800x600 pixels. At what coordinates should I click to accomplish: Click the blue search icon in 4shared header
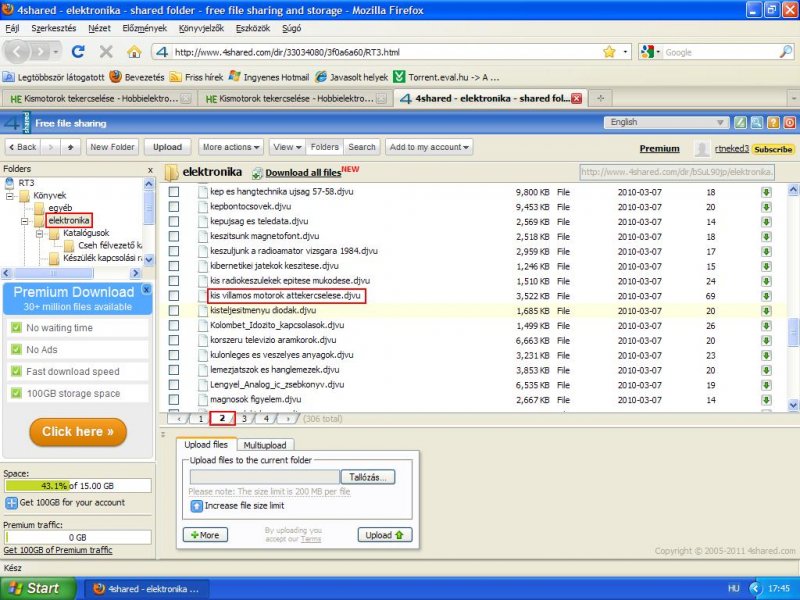pos(757,122)
